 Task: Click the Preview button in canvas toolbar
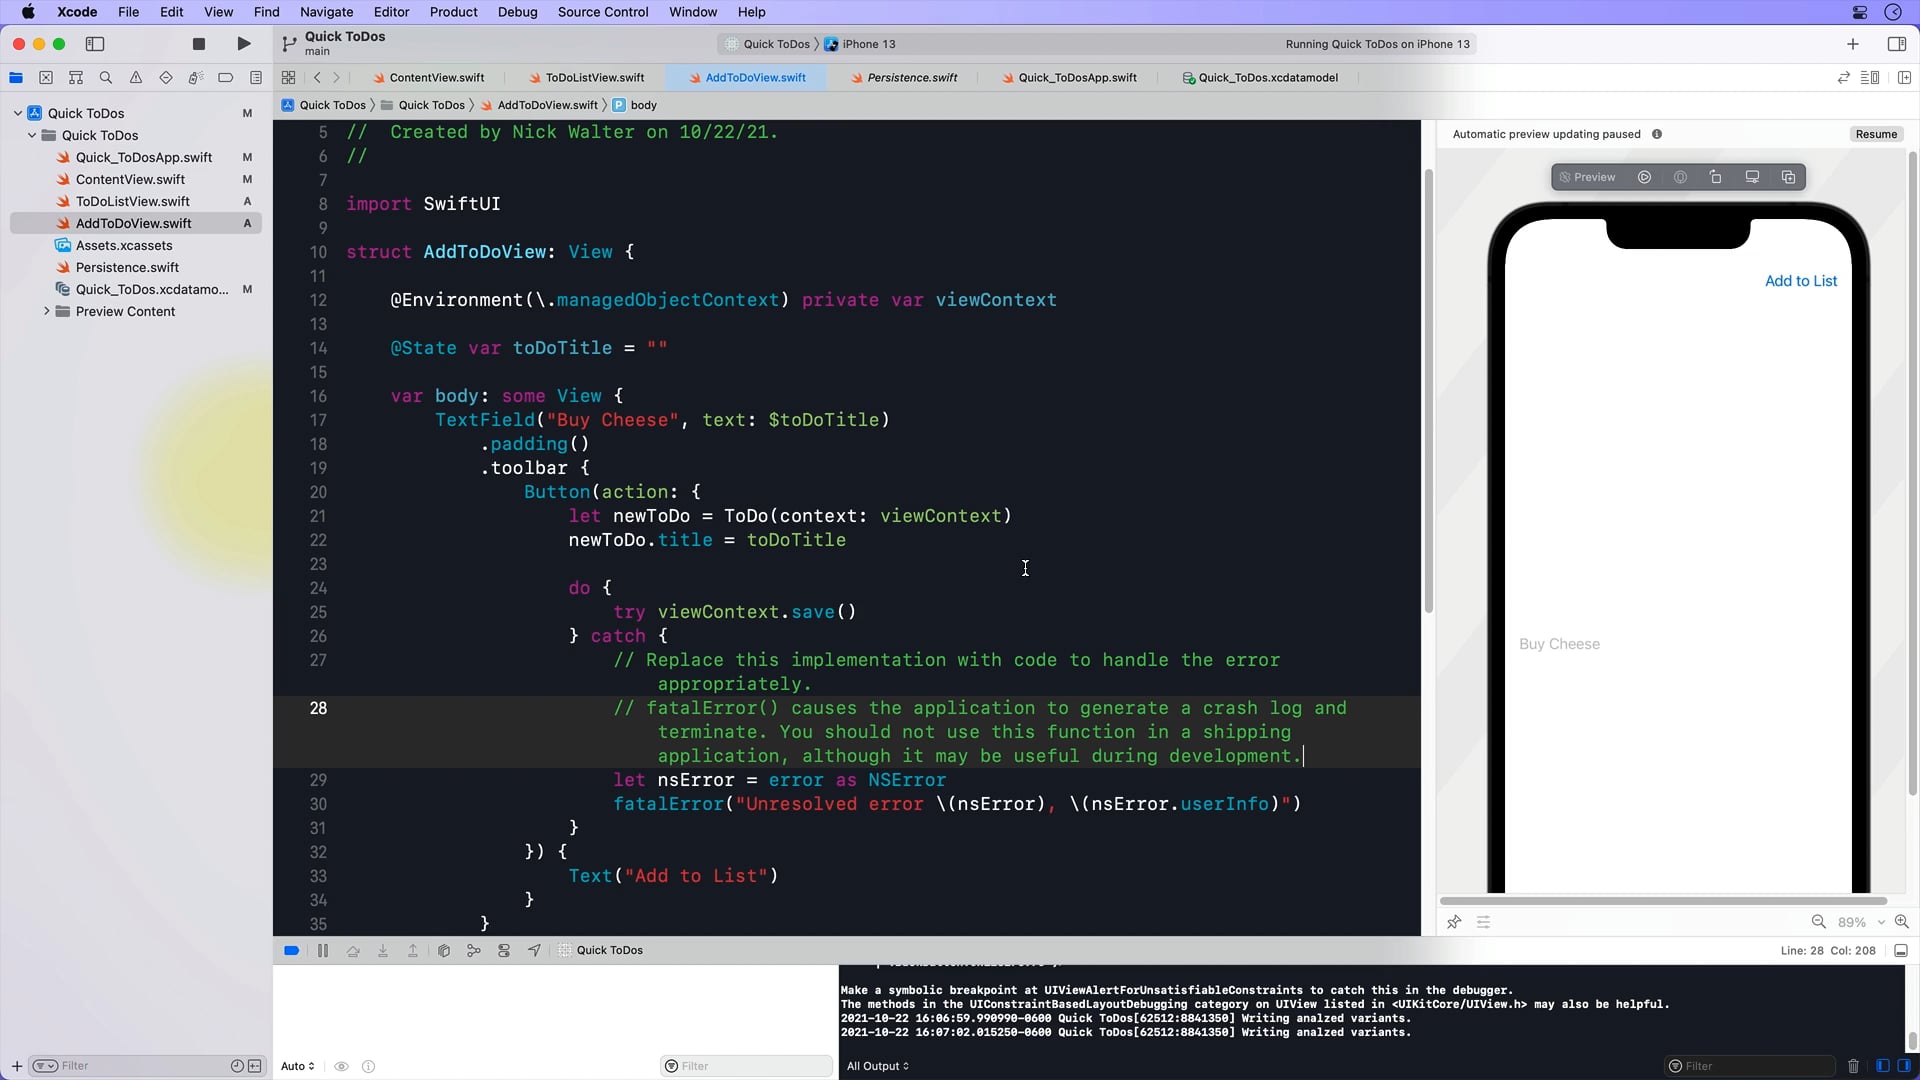[1588, 177]
